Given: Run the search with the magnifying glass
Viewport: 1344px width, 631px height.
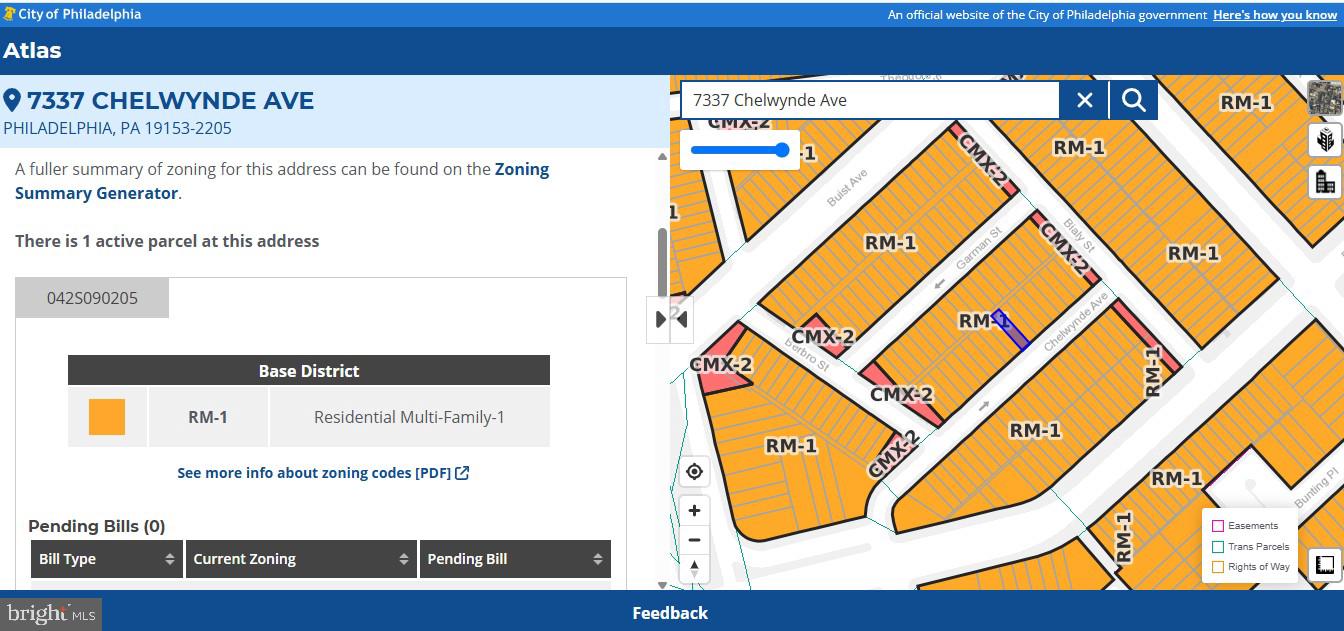Looking at the screenshot, I should [1133, 100].
